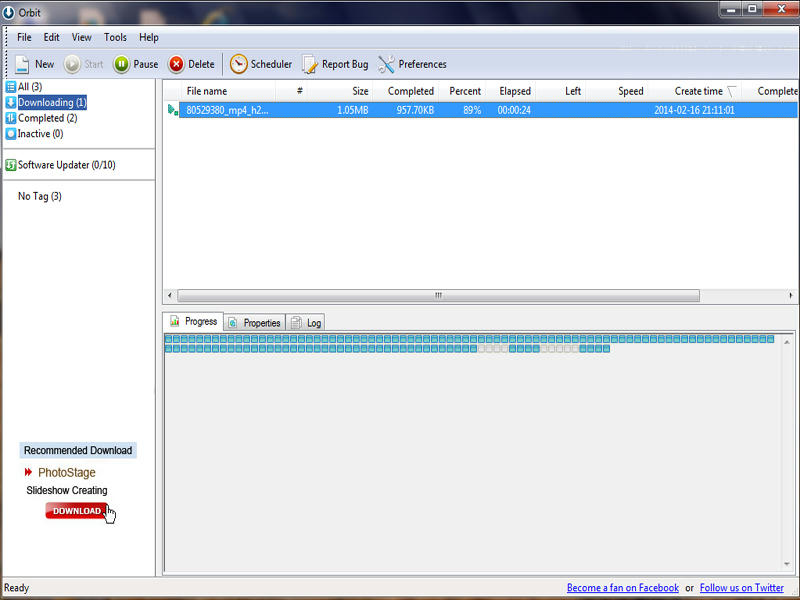Switch to the Progress tab
800x600 pixels.
pyautogui.click(x=193, y=321)
